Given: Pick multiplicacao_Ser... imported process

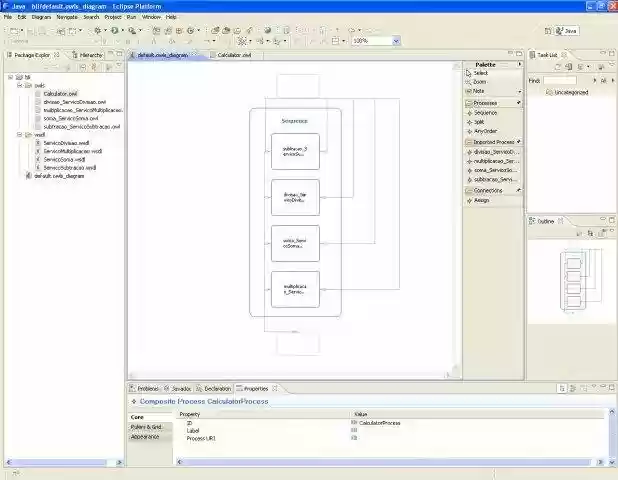Looking at the screenshot, I should tap(493, 161).
